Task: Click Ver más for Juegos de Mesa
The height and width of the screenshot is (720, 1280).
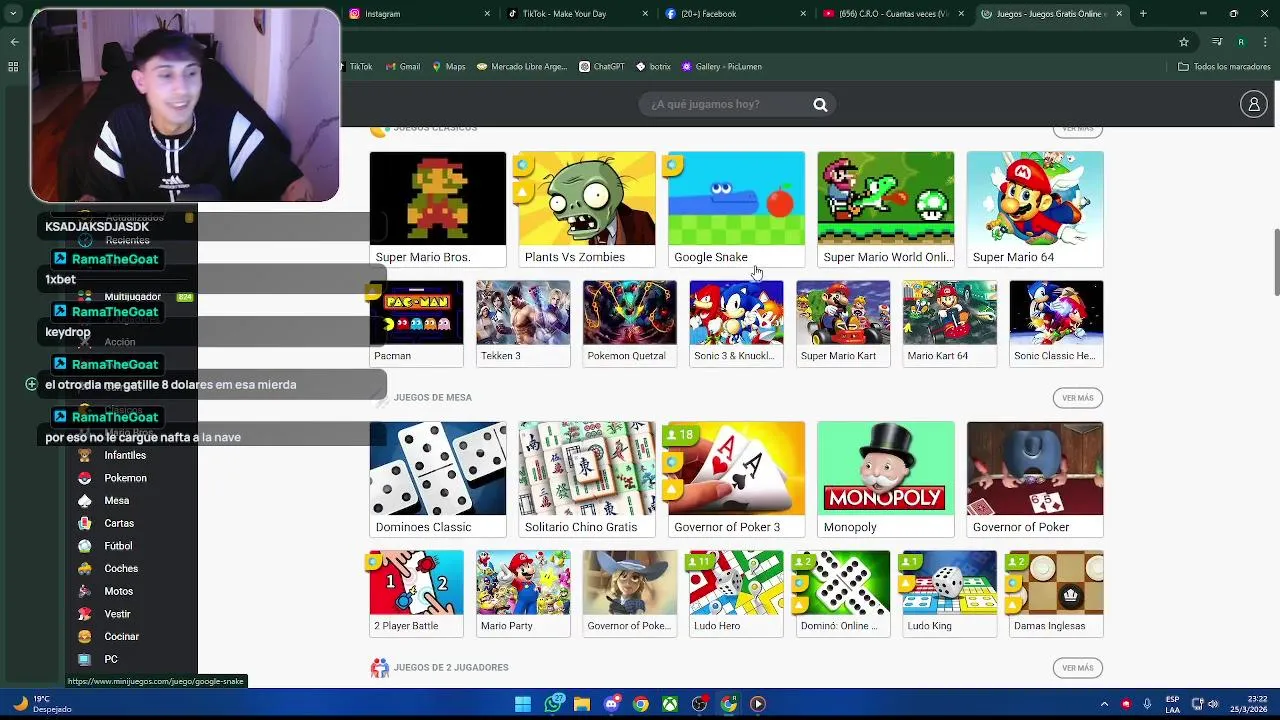Action: pyautogui.click(x=1077, y=398)
